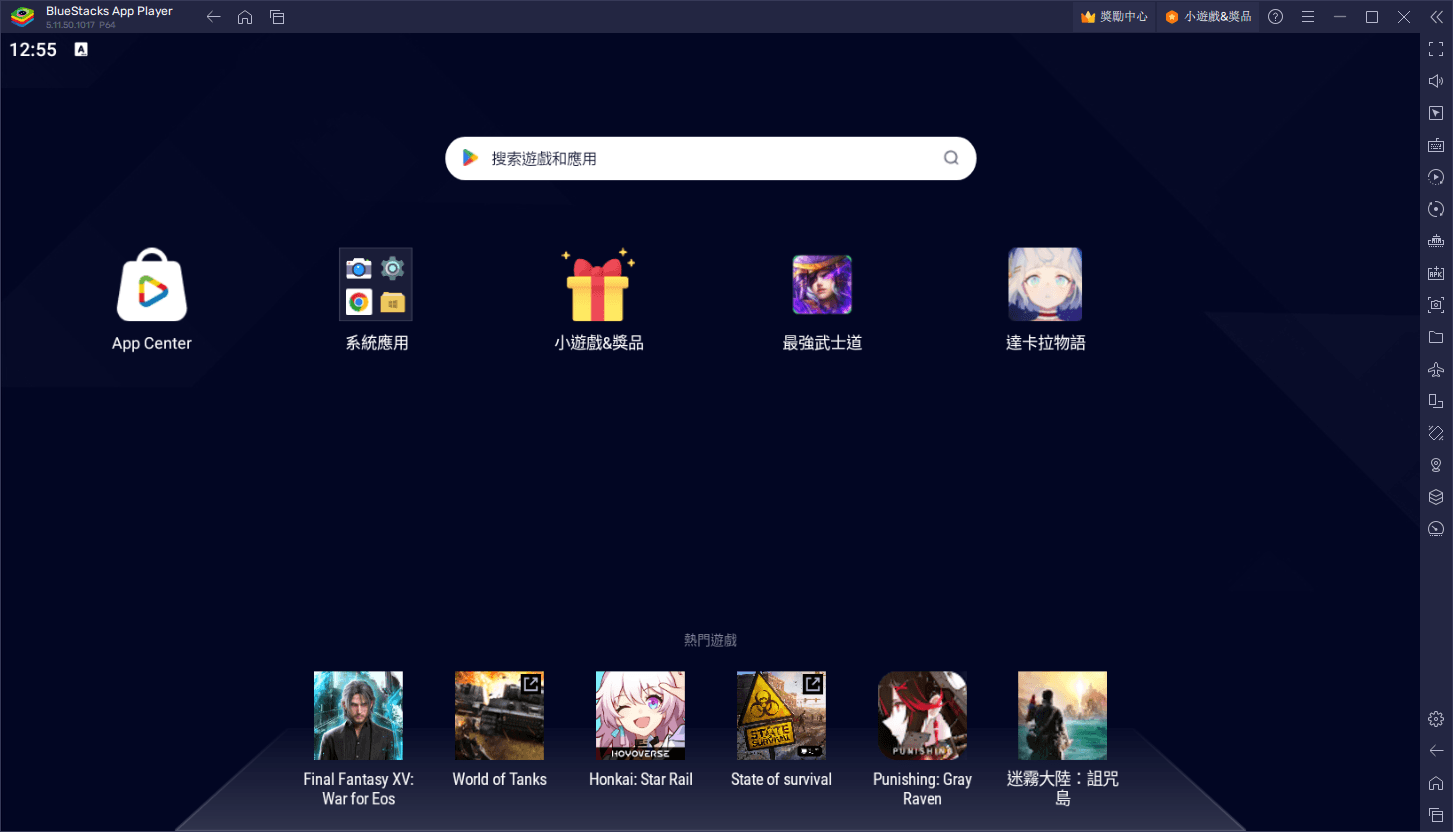Click the eco mode gauge icon in the sidebar
1453x832 pixels.
1436,529
